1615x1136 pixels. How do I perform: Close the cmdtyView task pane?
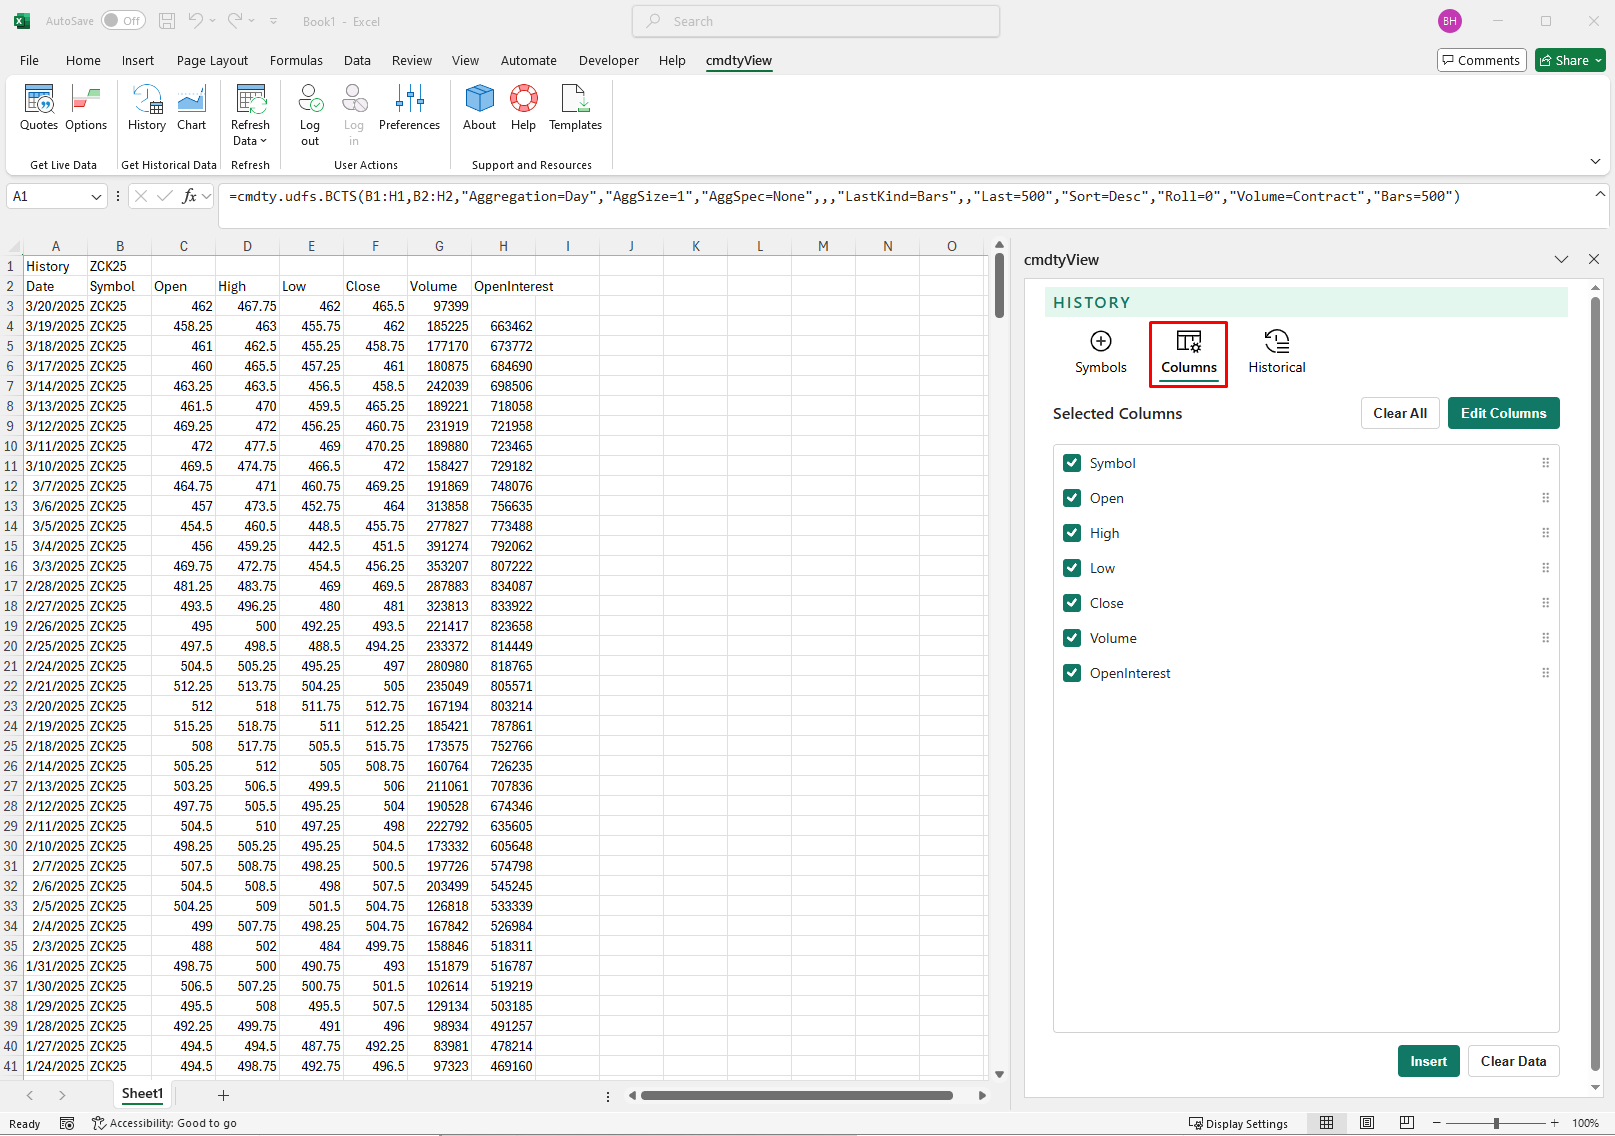click(1594, 259)
